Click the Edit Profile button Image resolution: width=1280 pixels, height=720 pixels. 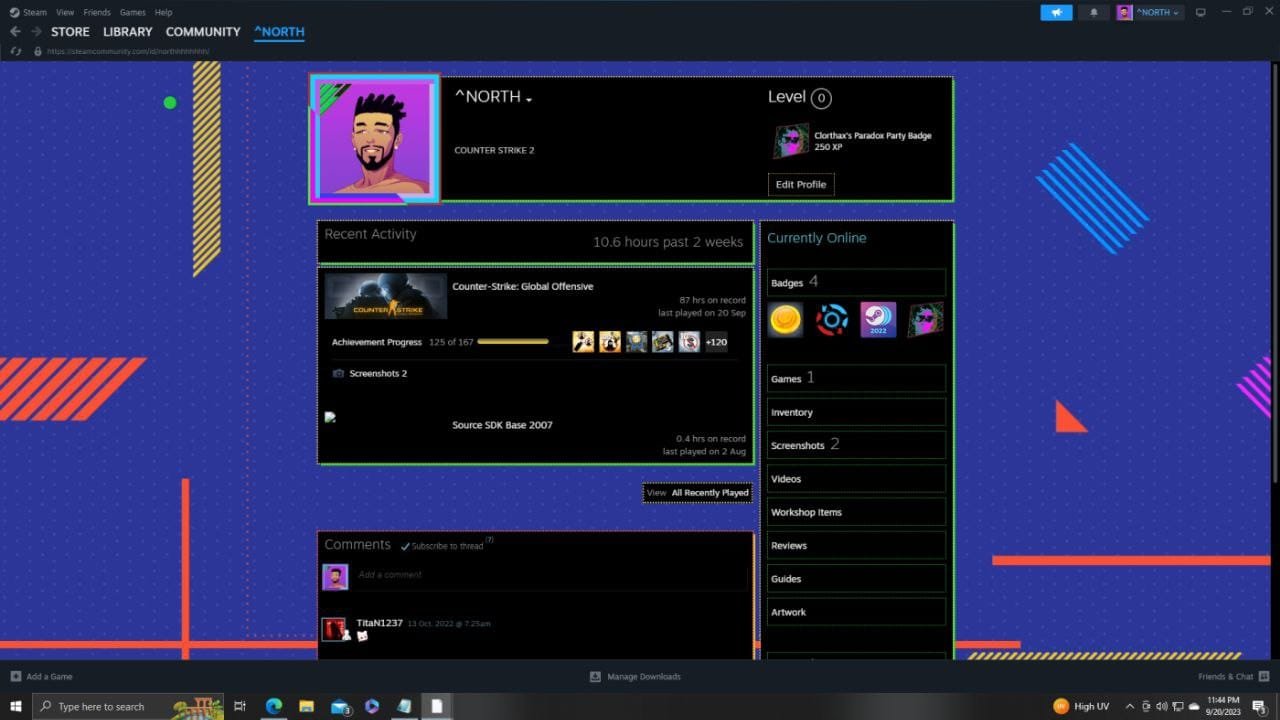pos(800,184)
